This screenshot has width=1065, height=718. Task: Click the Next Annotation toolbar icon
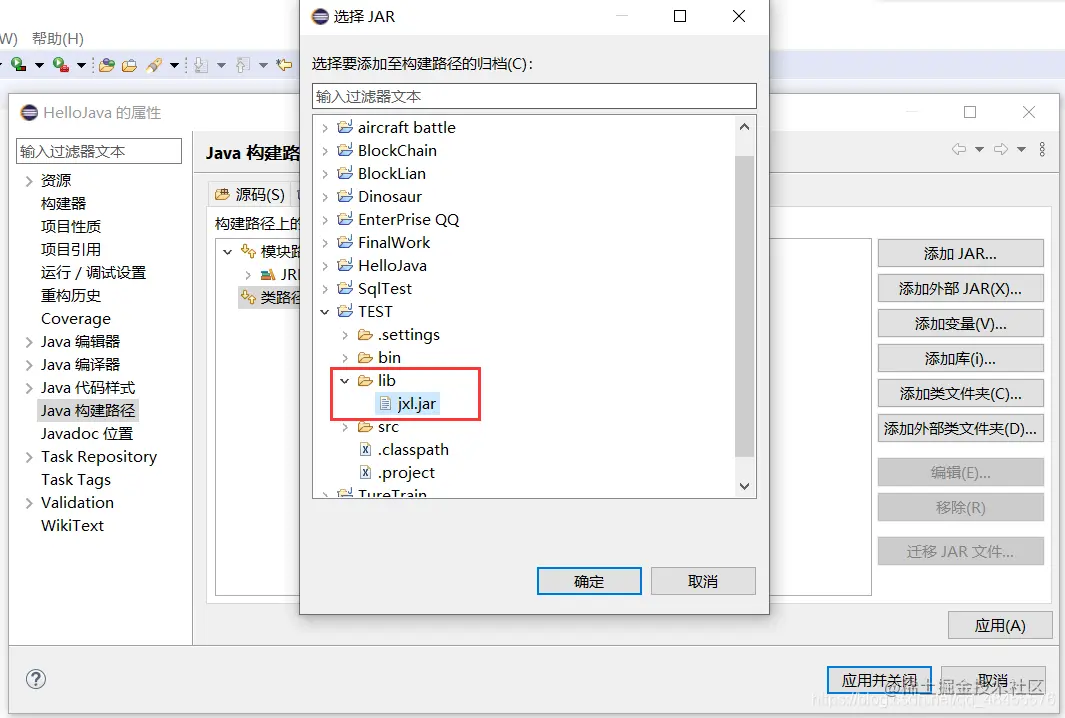pos(200,65)
